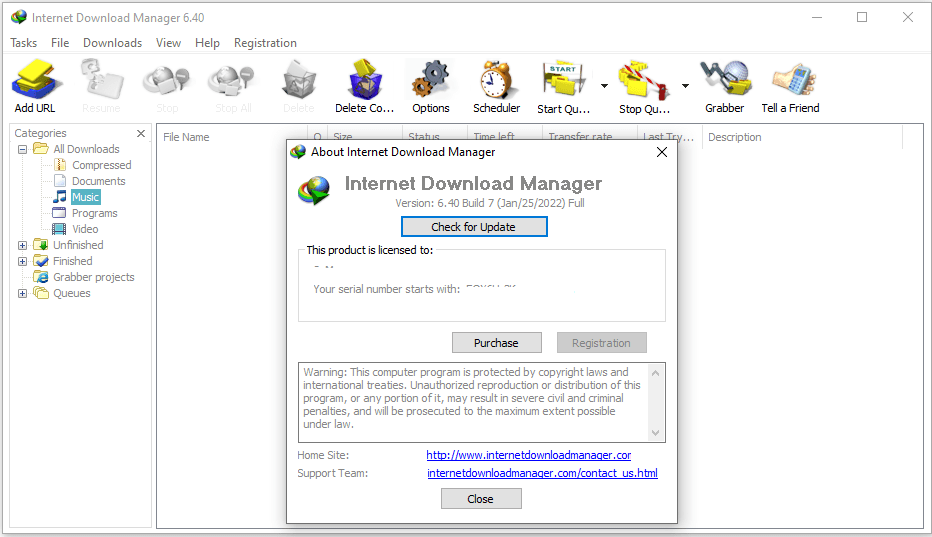The width and height of the screenshot is (932, 537).
Task: Select the Video category film icon
Action: pos(59,229)
